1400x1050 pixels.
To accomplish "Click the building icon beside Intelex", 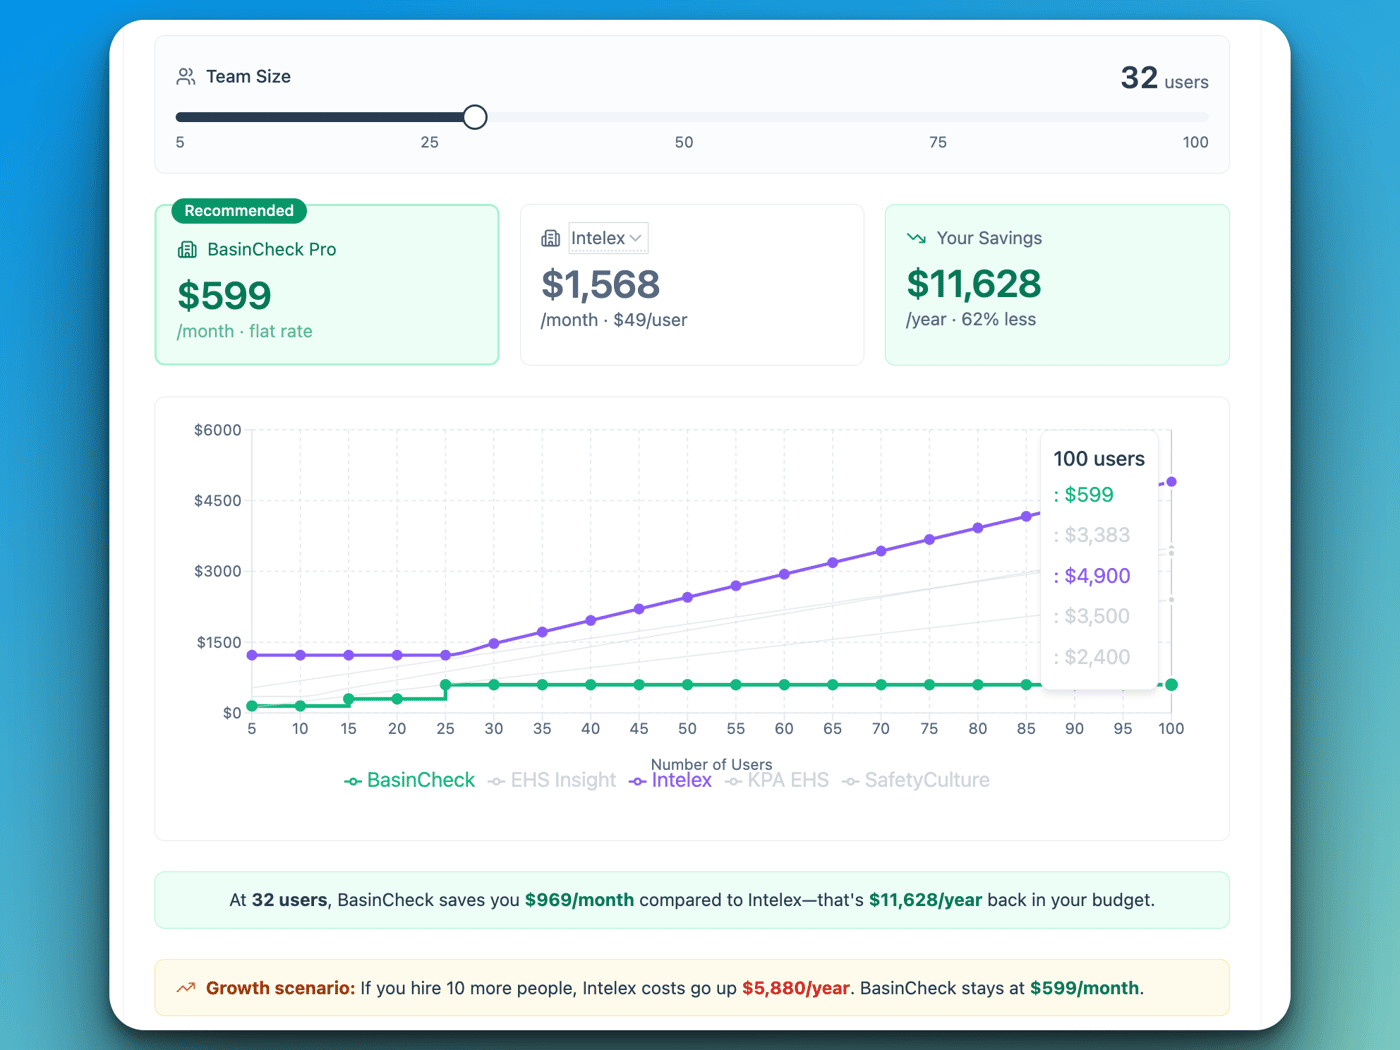I will pos(550,238).
